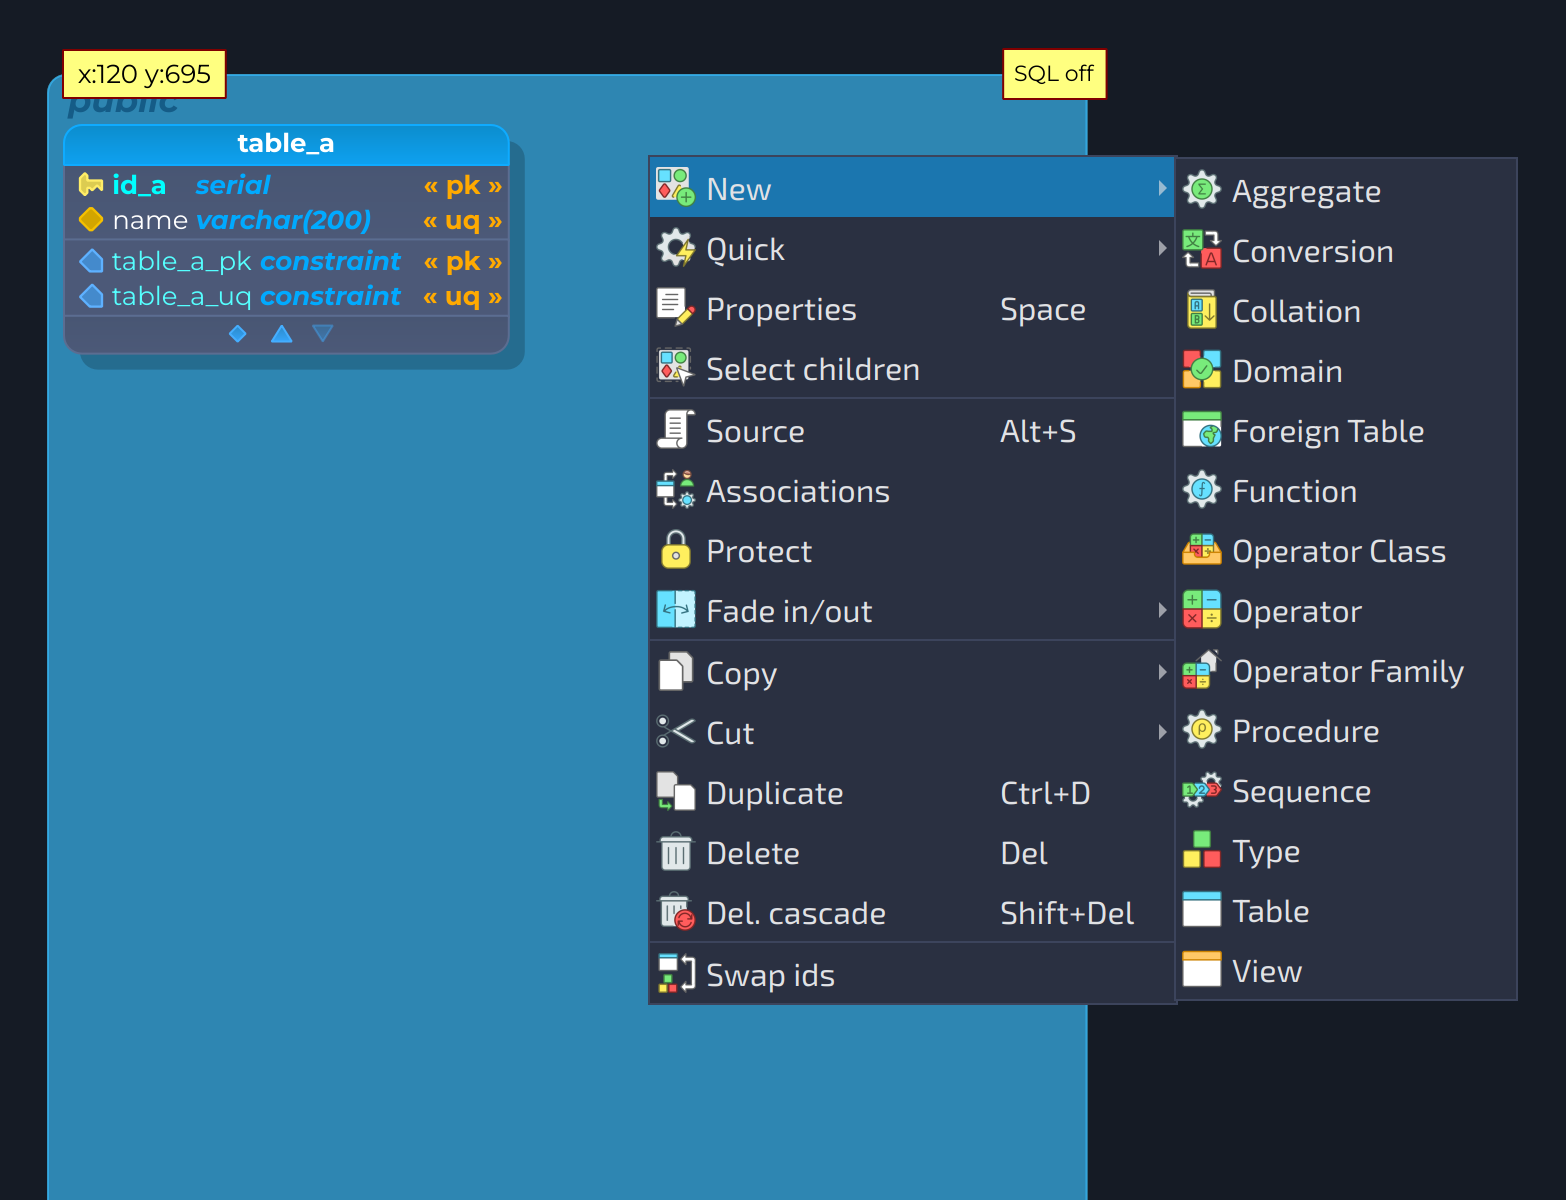
Task: Click the Type blocks icon
Action: click(1201, 850)
